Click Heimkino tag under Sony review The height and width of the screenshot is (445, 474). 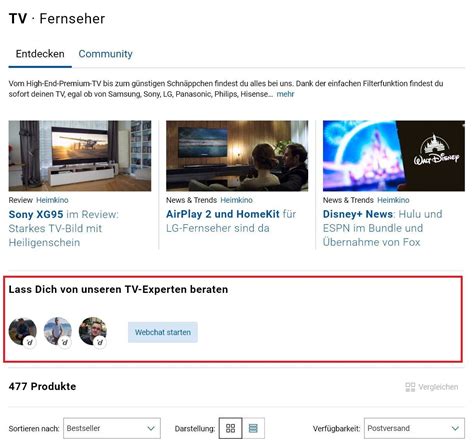point(52,200)
